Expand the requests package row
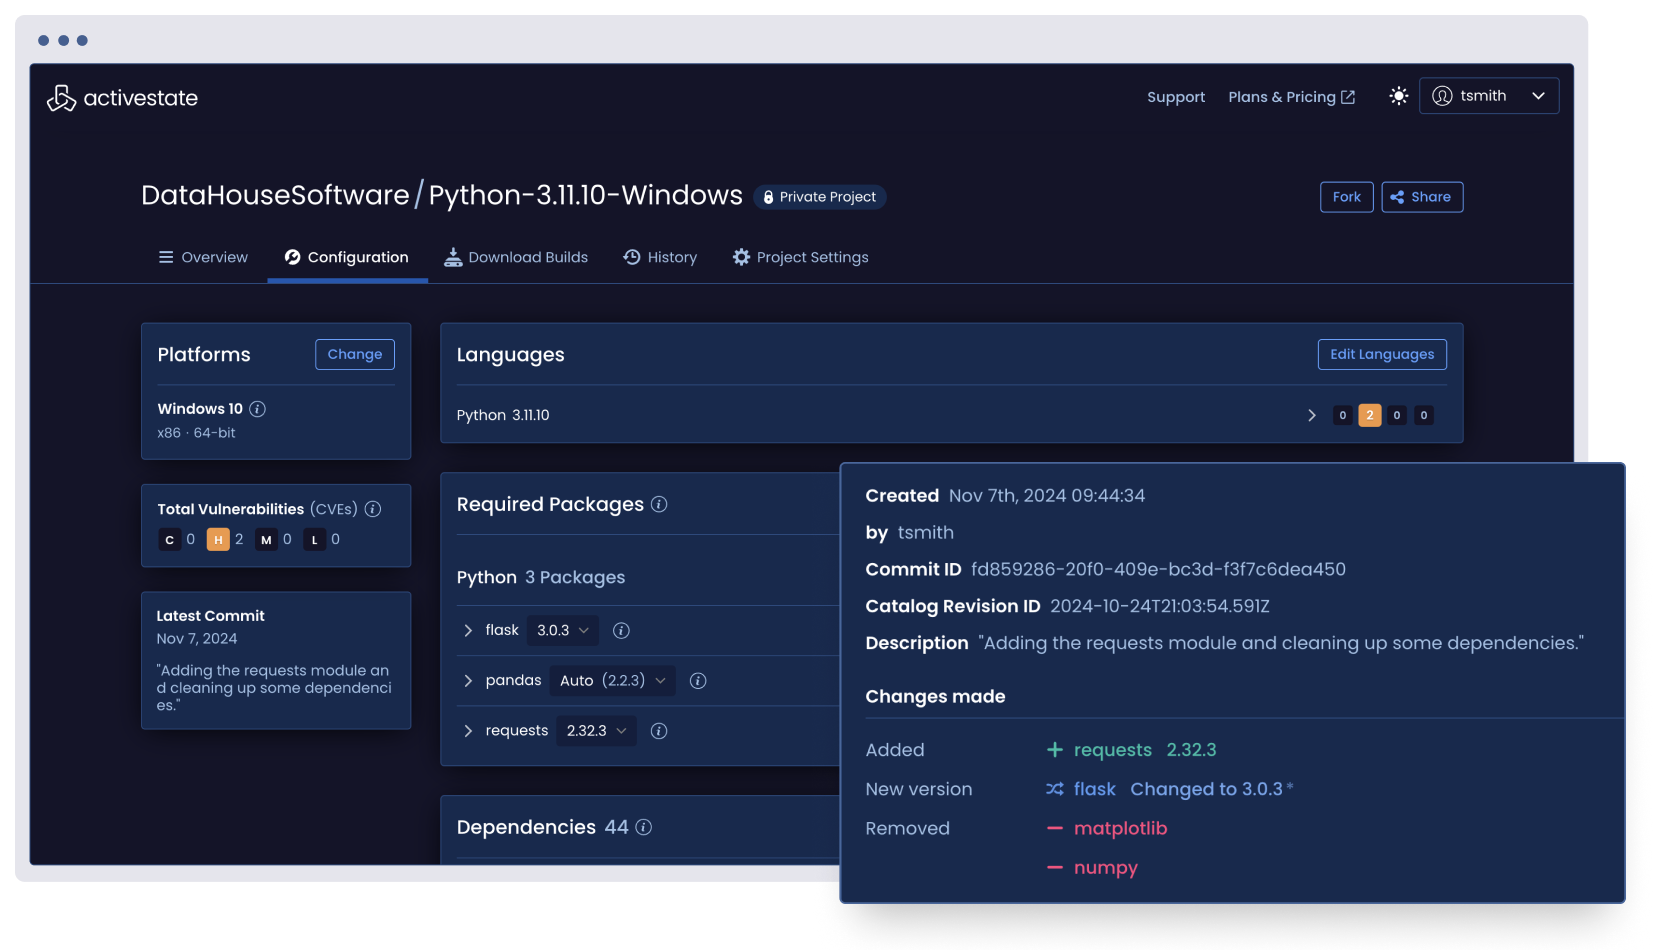Viewport: 1670px width, 950px height. [x=467, y=731]
